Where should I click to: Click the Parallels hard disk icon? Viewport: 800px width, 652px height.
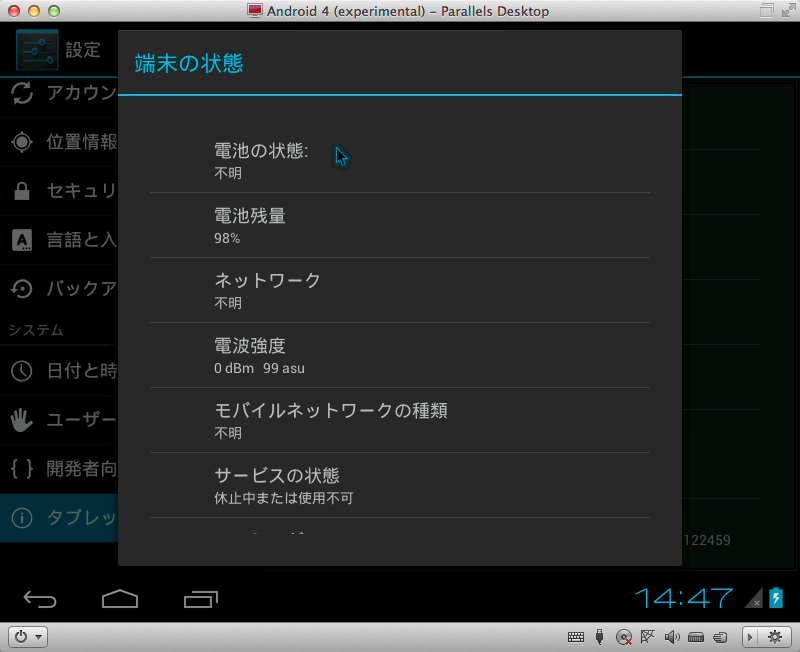696,637
